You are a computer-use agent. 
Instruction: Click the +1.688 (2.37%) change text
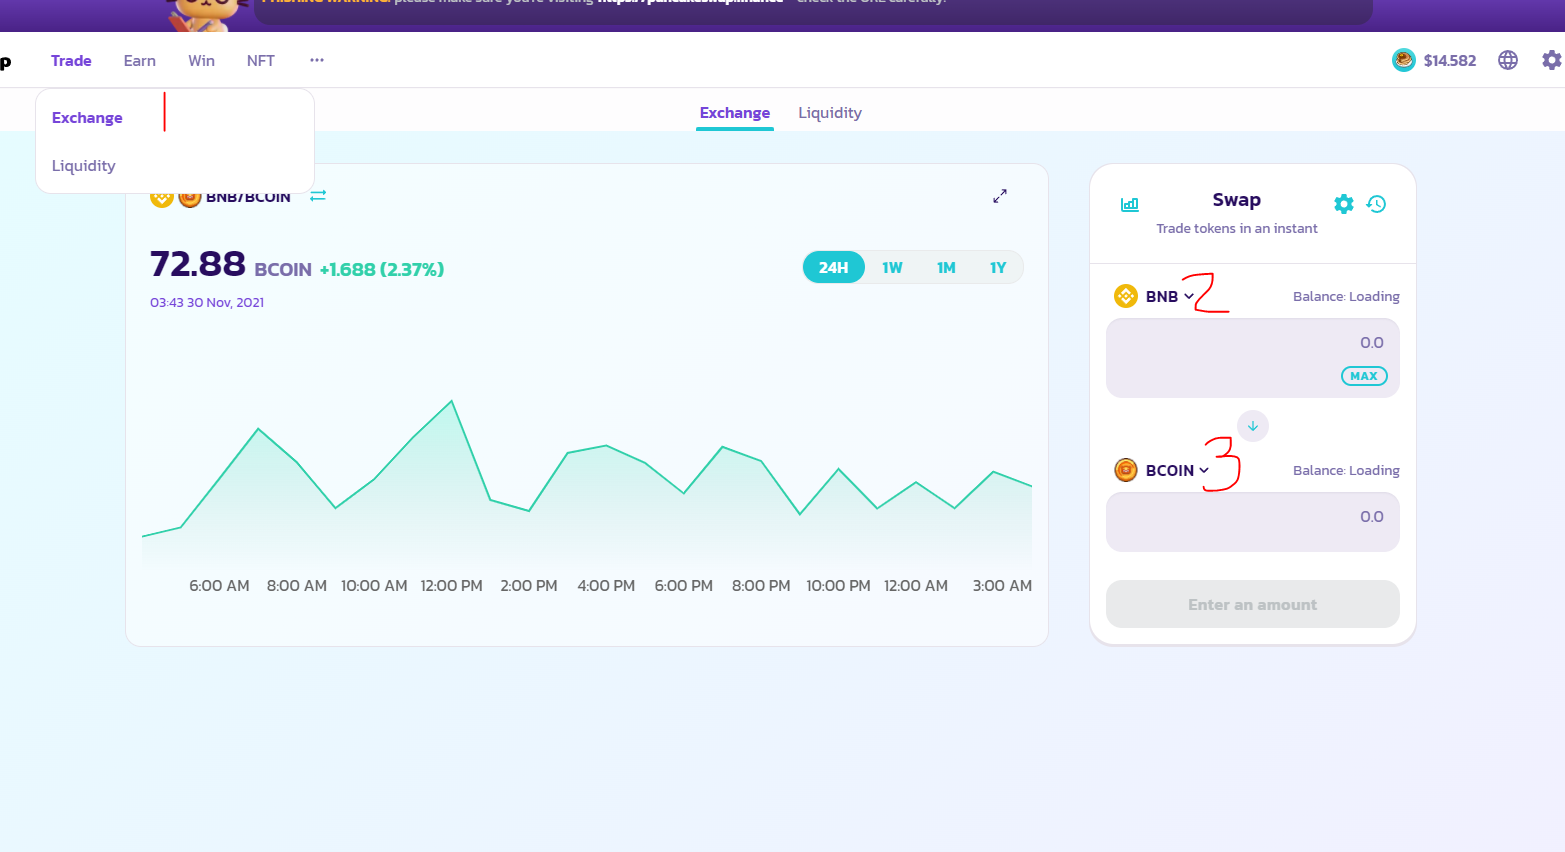coord(382,270)
